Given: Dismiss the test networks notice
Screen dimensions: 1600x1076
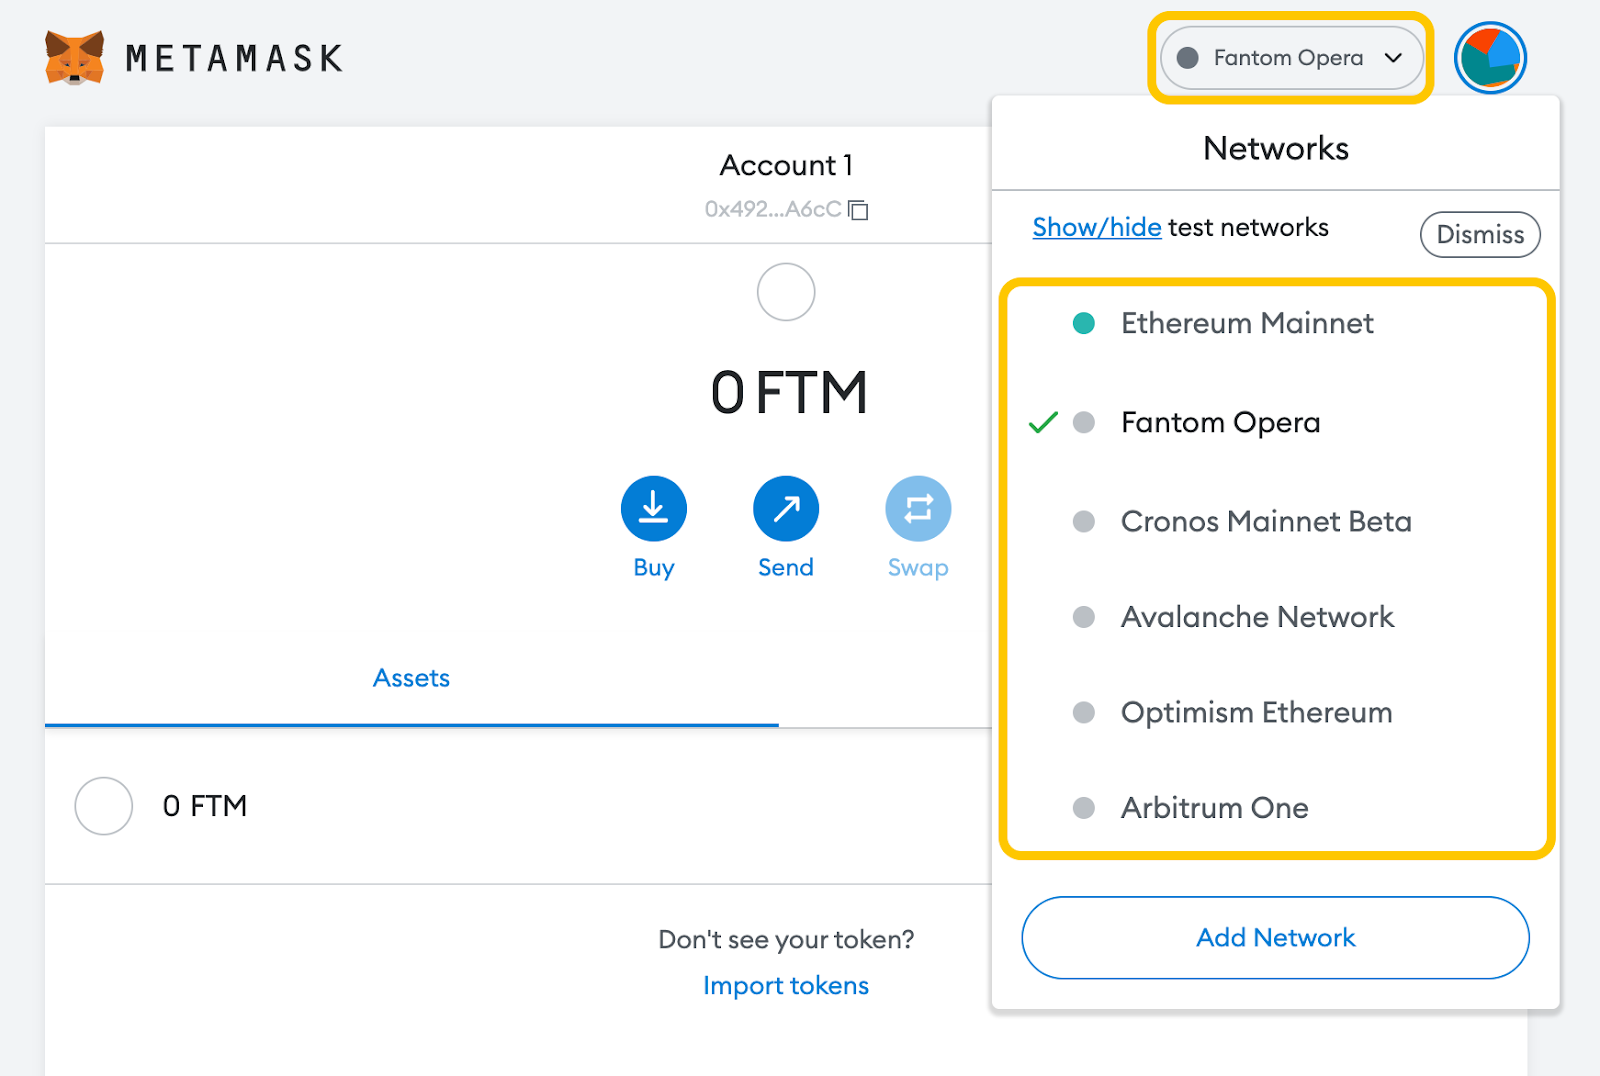Looking at the screenshot, I should (1480, 234).
